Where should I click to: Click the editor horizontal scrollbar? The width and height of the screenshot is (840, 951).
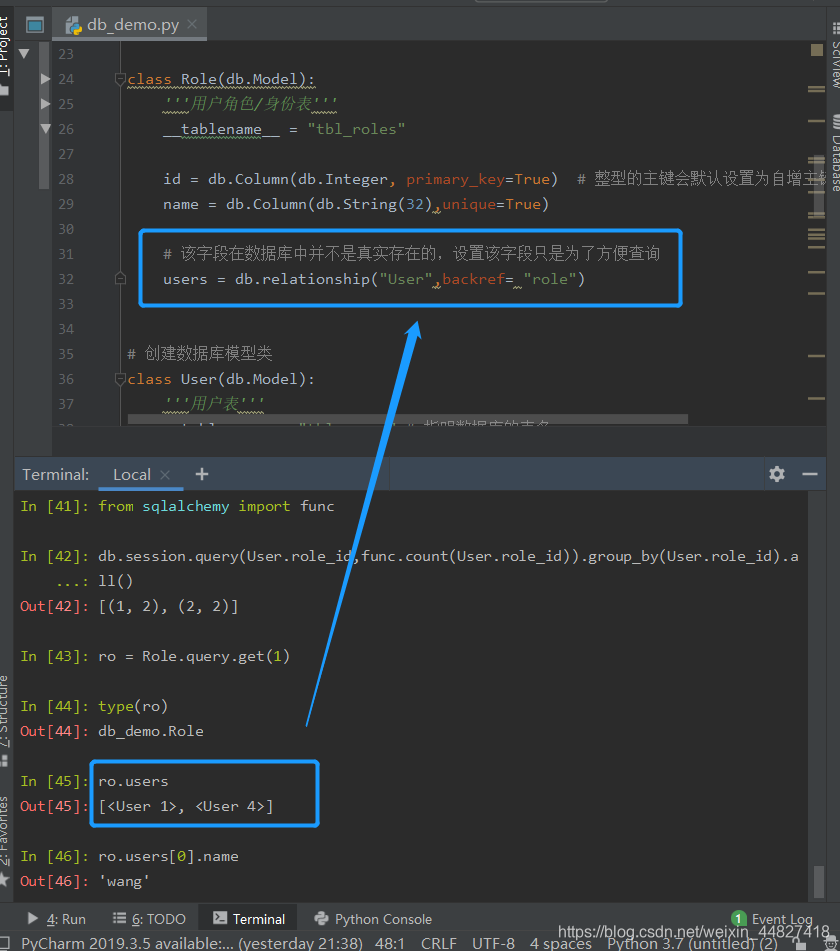pyautogui.click(x=408, y=419)
